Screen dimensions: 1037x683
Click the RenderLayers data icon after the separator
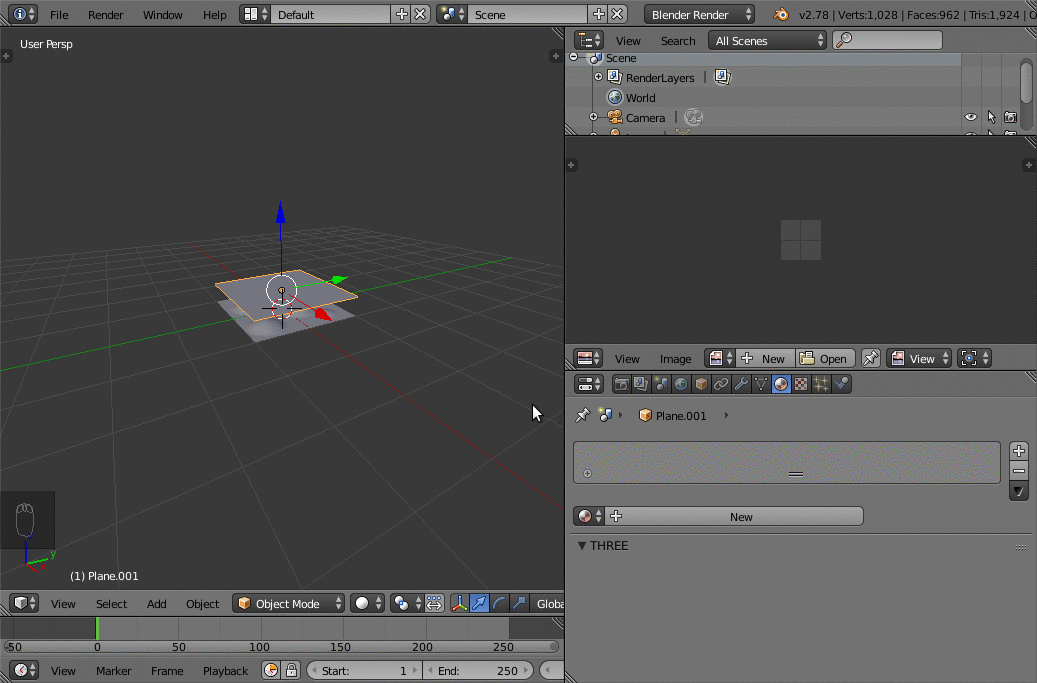[x=722, y=77]
